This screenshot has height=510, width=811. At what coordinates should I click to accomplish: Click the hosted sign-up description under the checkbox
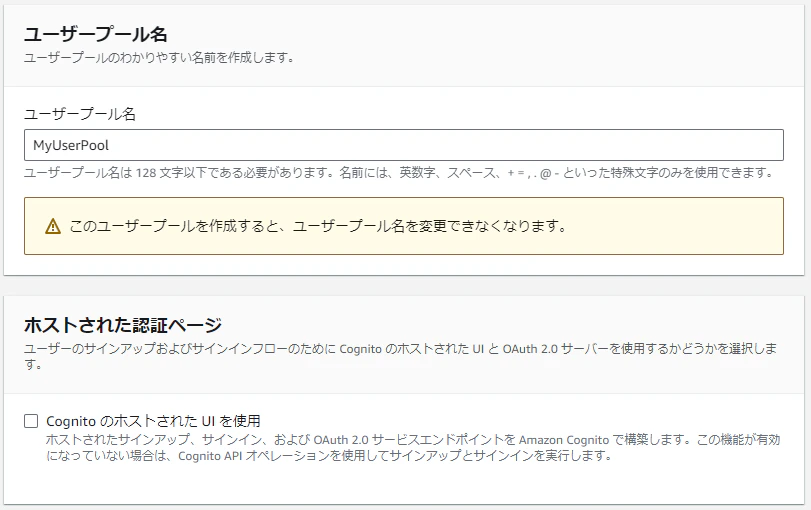[413, 447]
